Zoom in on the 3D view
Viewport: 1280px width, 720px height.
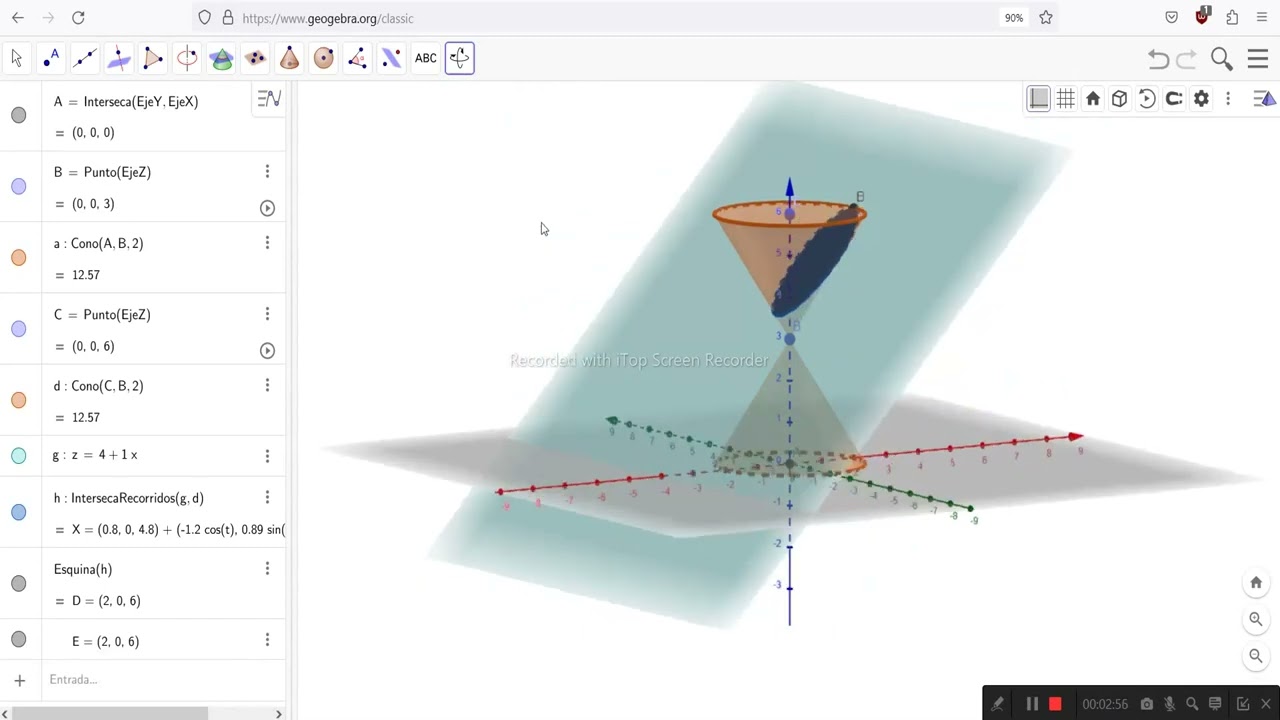pos(1256,619)
